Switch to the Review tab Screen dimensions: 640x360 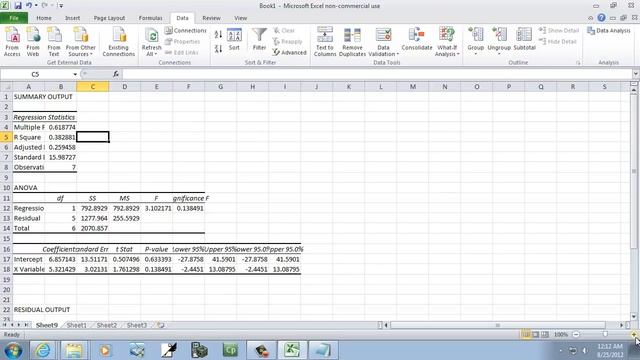211,18
